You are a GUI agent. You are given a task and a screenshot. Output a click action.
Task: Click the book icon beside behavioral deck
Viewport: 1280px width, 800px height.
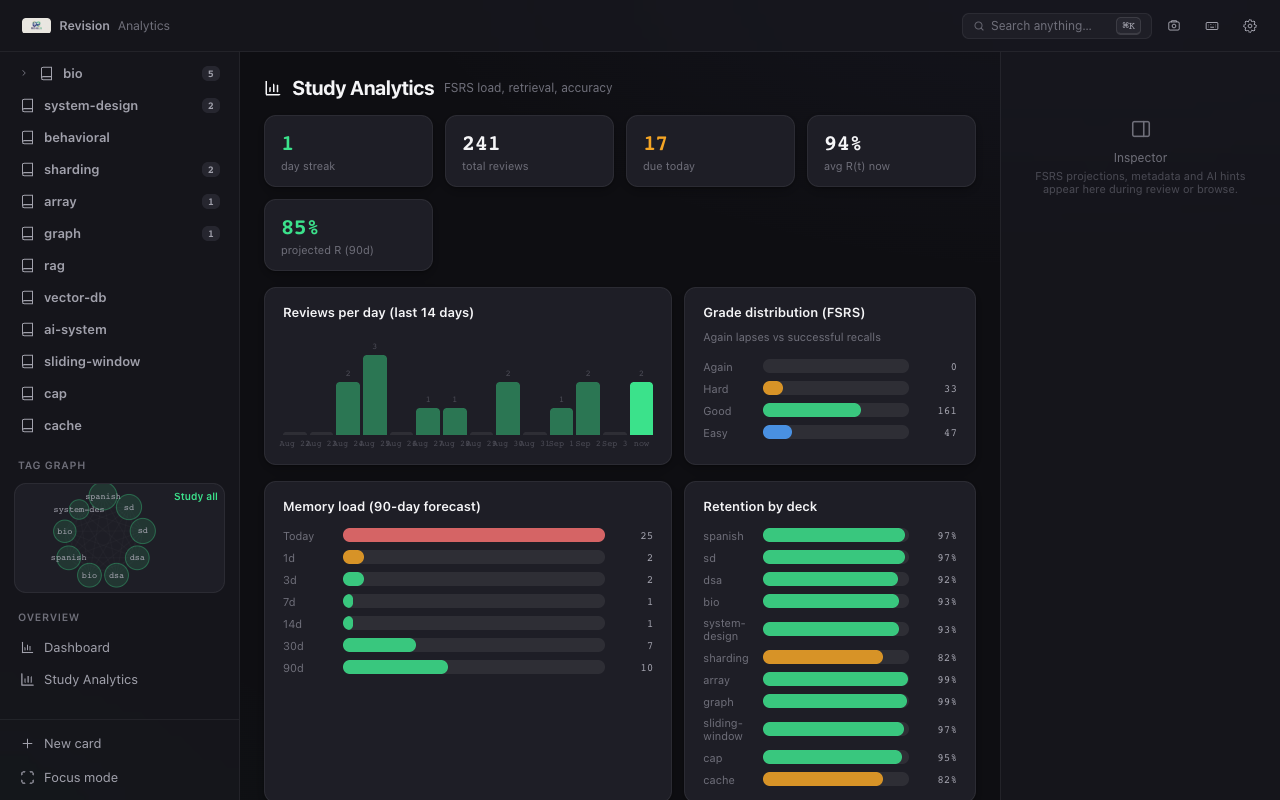(x=27, y=137)
